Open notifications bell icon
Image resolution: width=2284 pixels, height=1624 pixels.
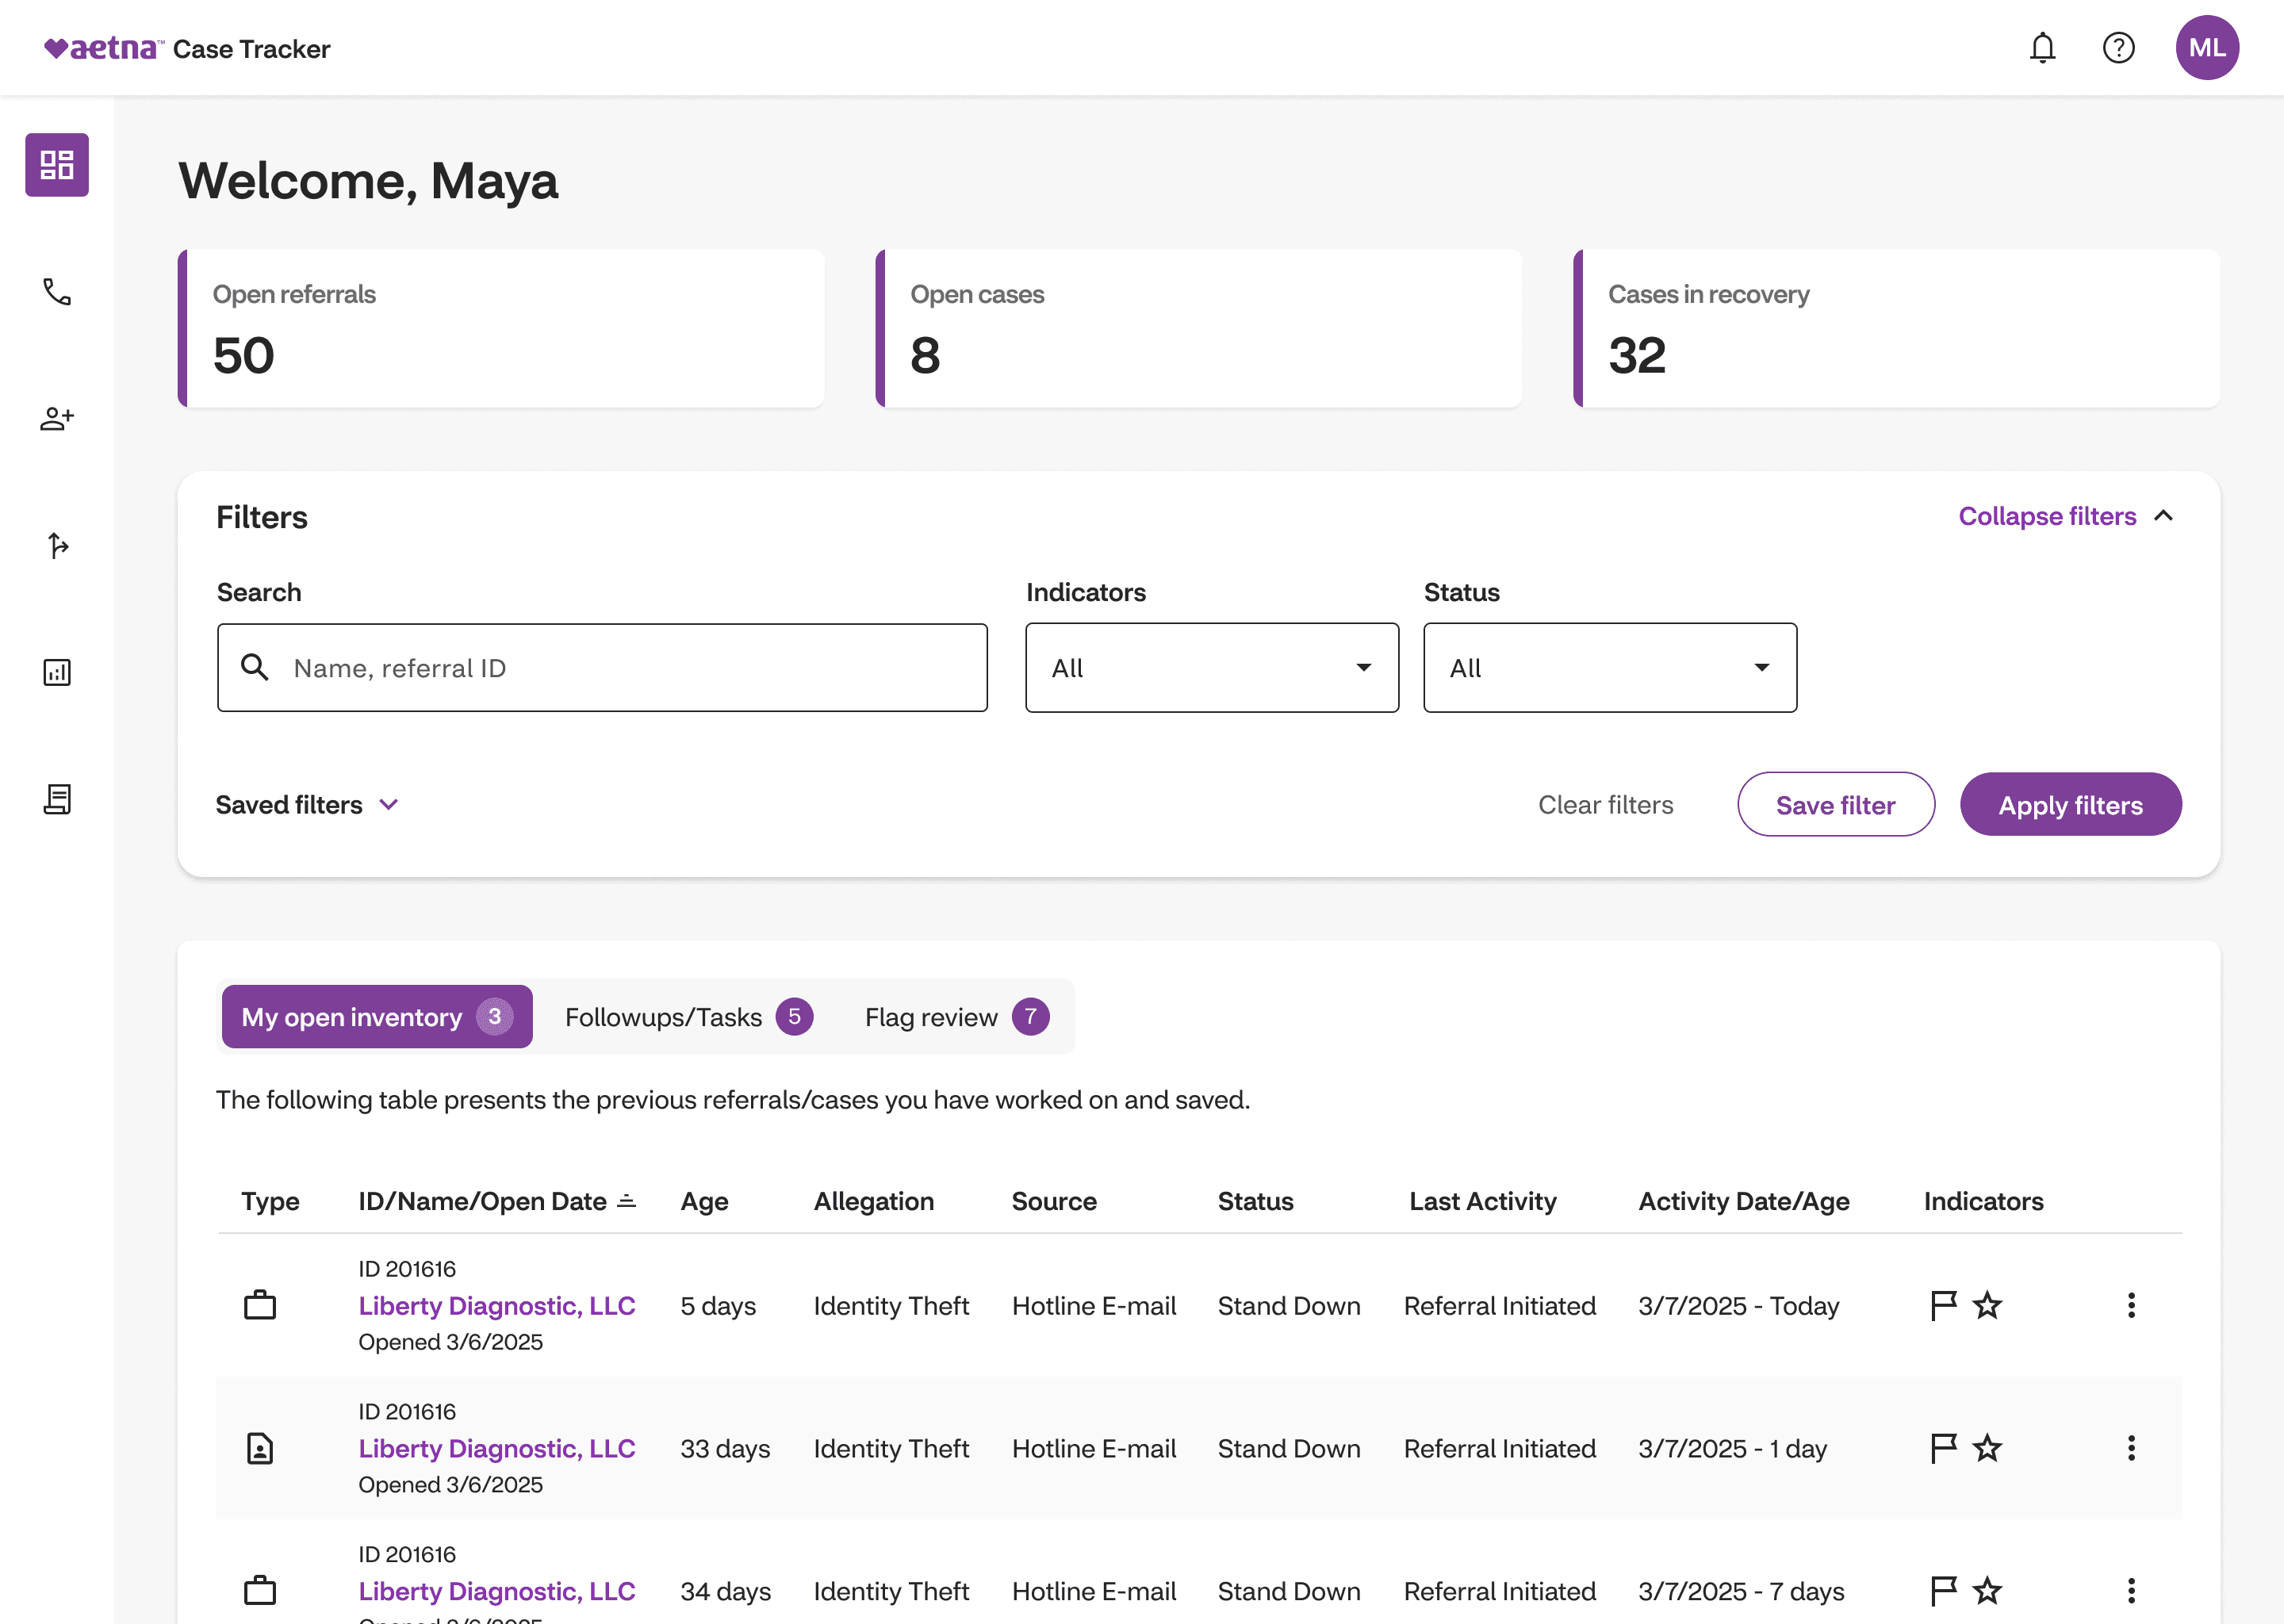coord(2042,48)
